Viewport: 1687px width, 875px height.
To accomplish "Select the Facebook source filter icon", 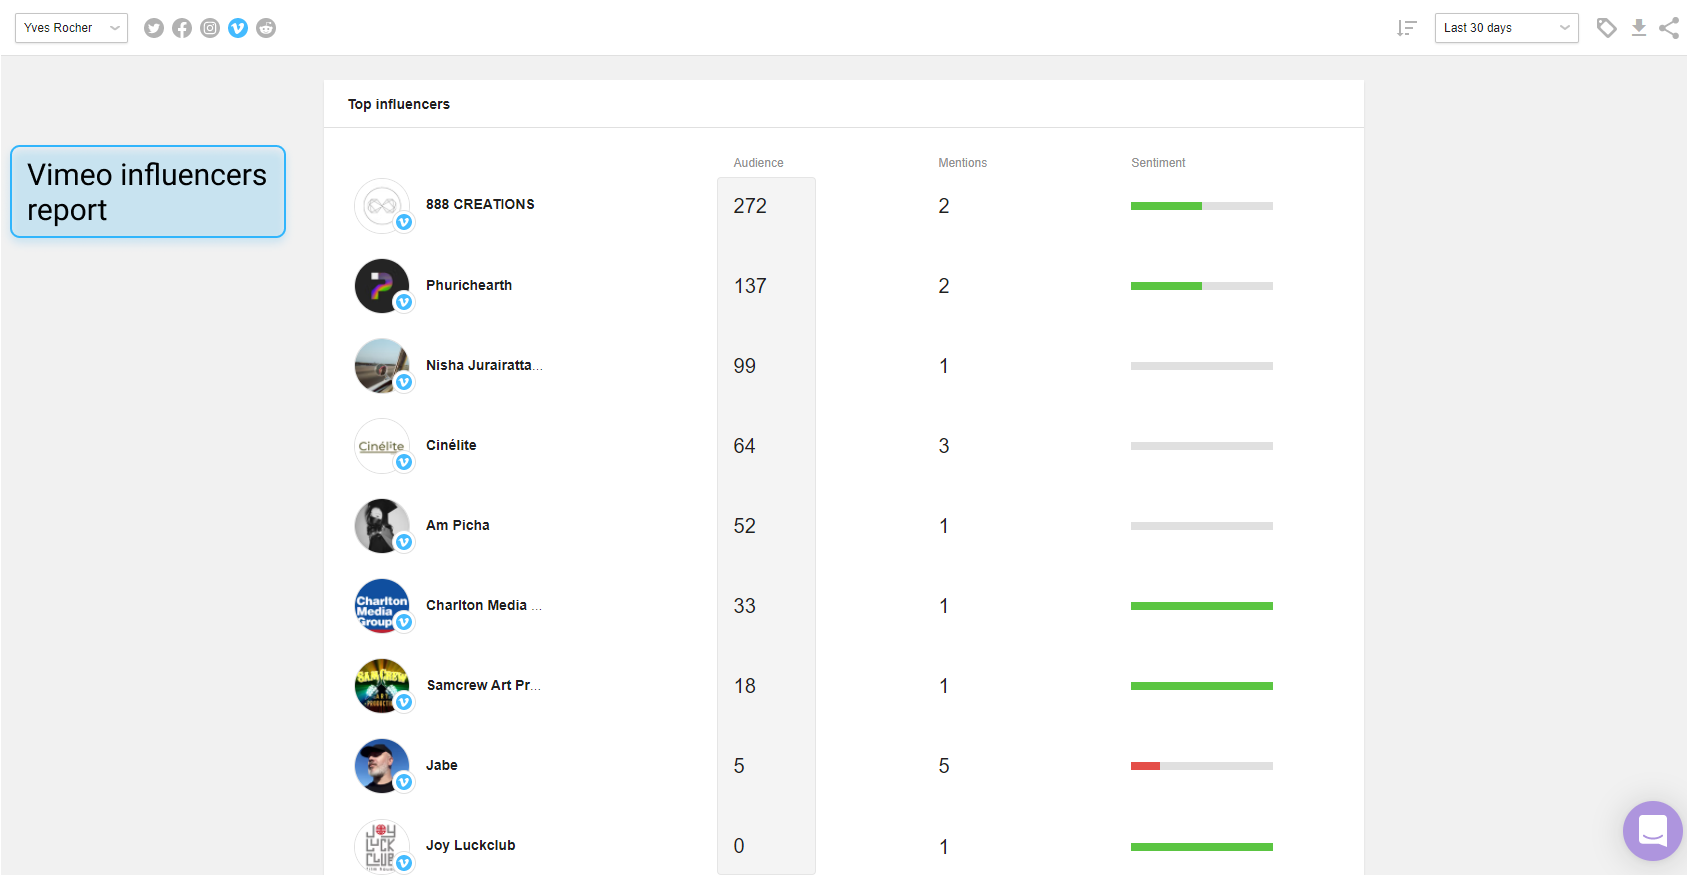I will [182, 28].
